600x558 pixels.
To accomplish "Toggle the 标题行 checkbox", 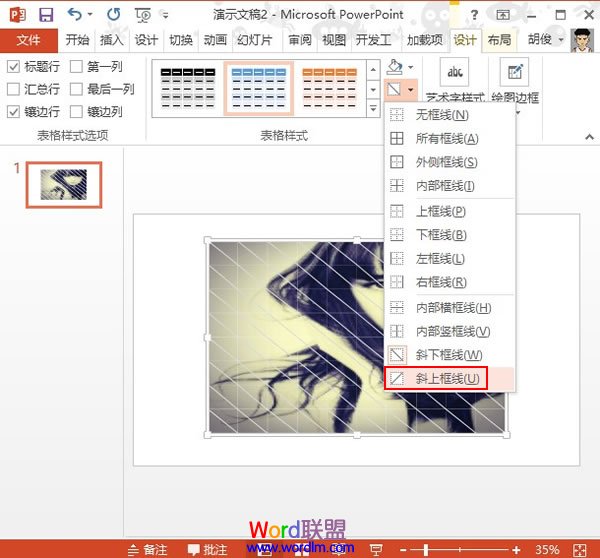I will coord(13,67).
